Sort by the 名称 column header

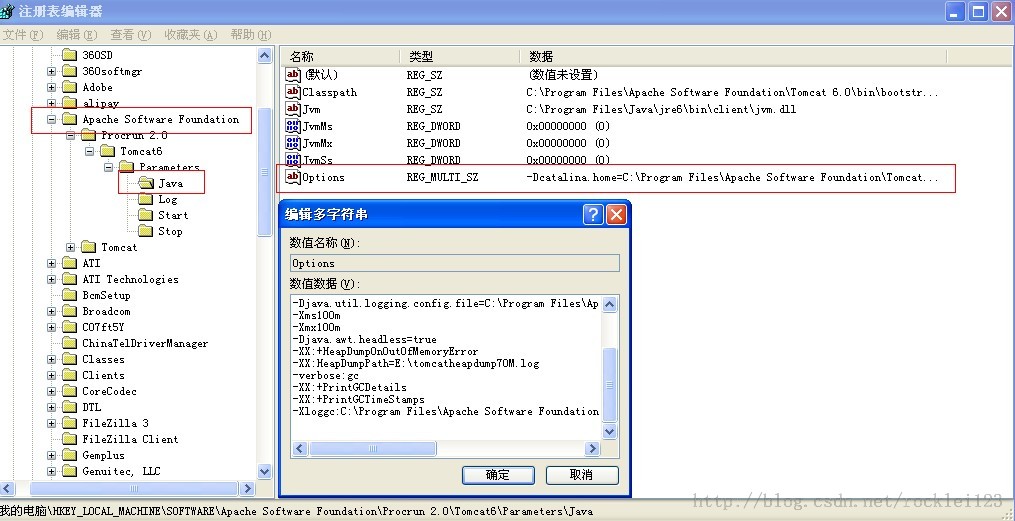coord(340,56)
